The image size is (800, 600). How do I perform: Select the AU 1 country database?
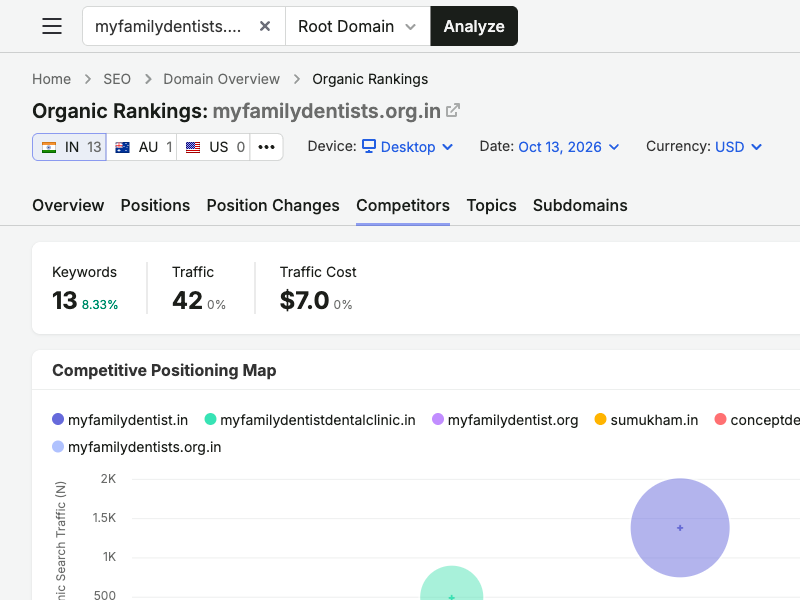click(142, 147)
